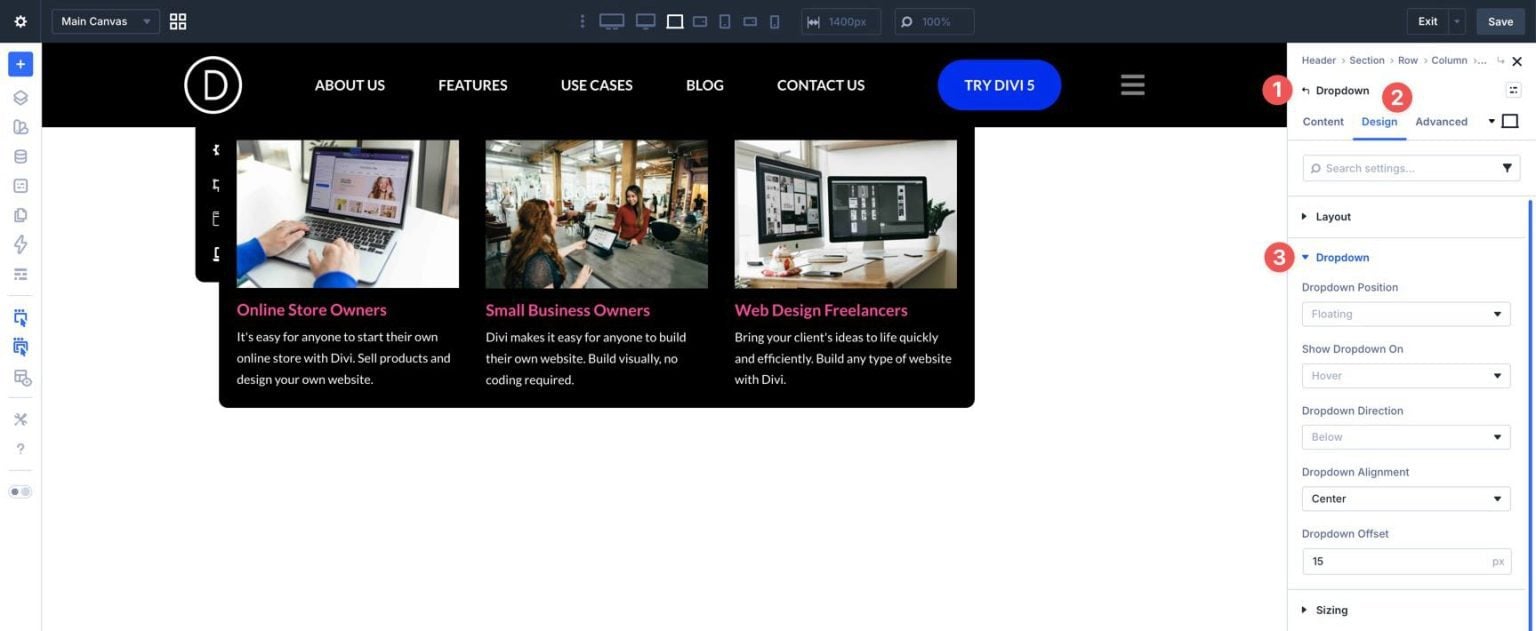
Task: Open the hamburger menu icon in header
Action: coord(1132,85)
